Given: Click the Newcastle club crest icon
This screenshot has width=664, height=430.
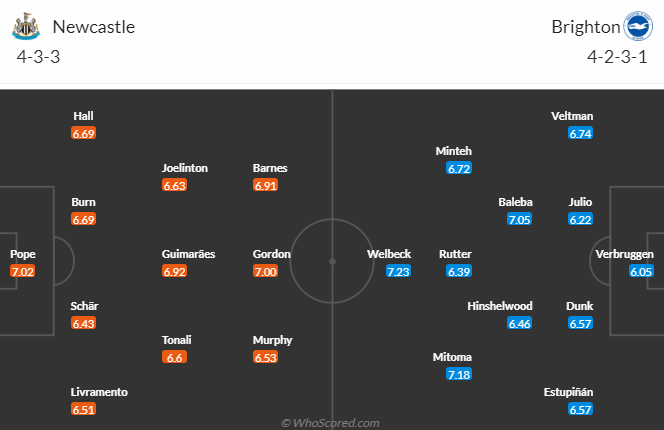Looking at the screenshot, I should [x=25, y=26].
